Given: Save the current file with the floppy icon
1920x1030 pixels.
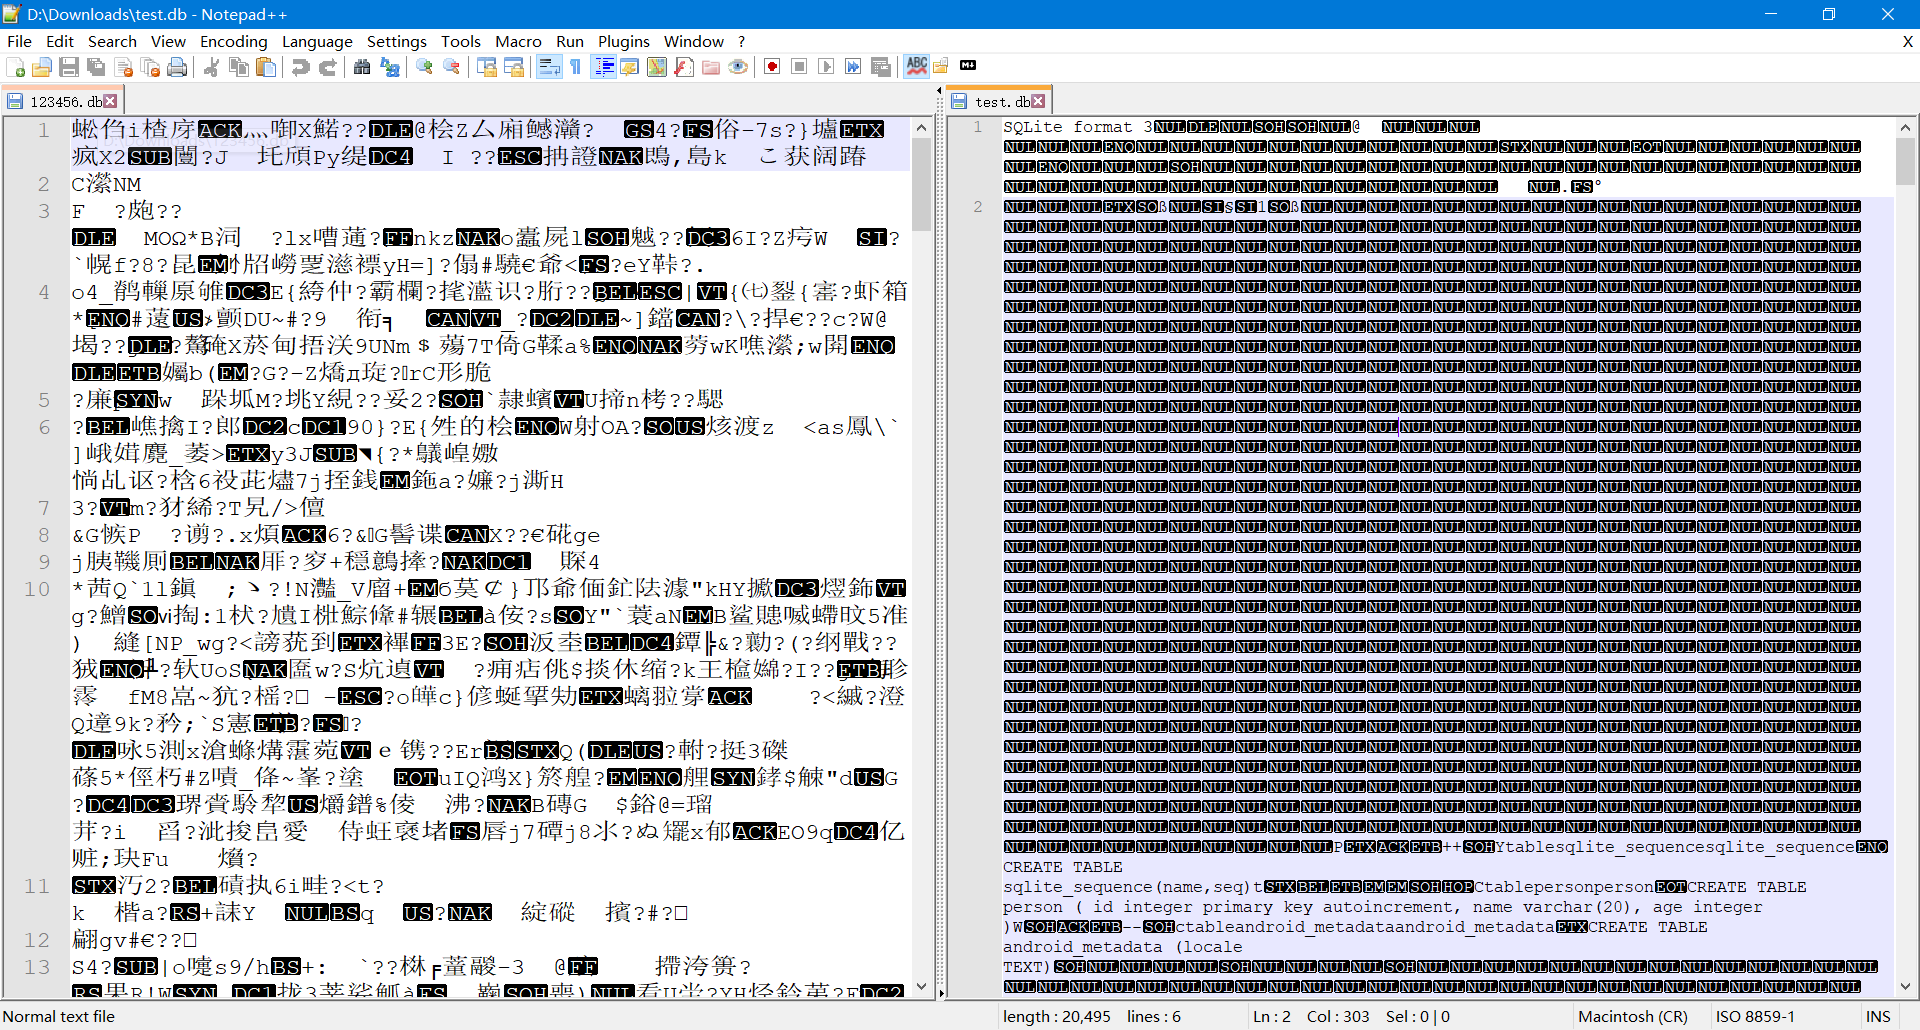Looking at the screenshot, I should (x=69, y=67).
